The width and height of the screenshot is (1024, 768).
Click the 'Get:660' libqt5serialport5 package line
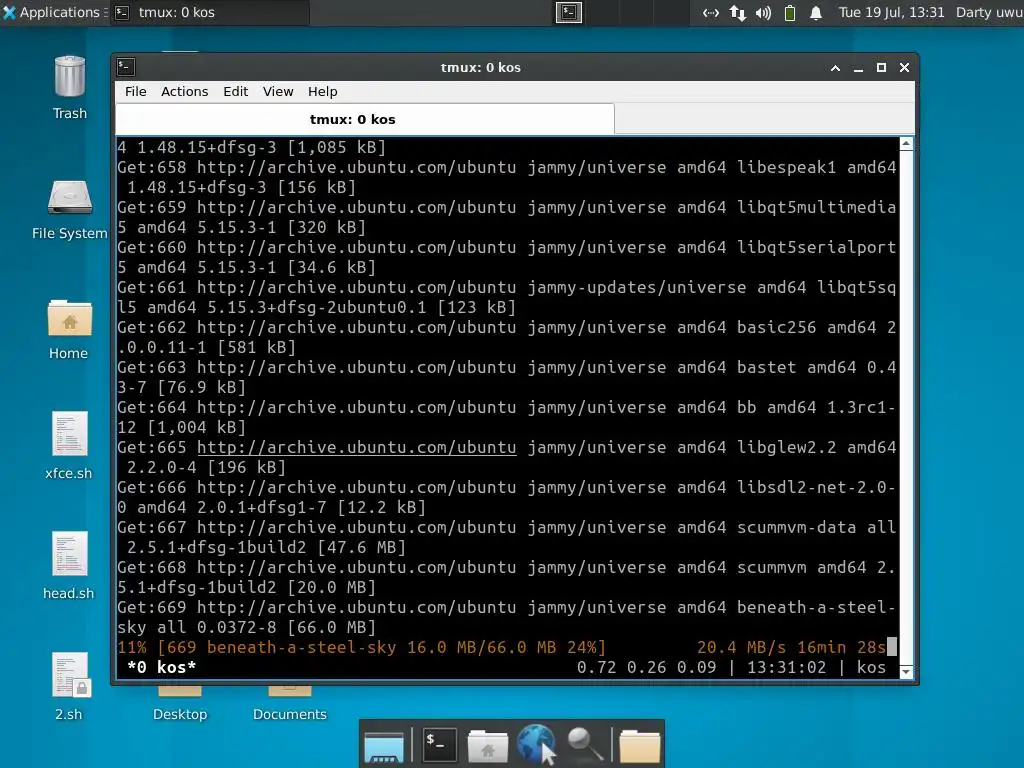(x=507, y=257)
